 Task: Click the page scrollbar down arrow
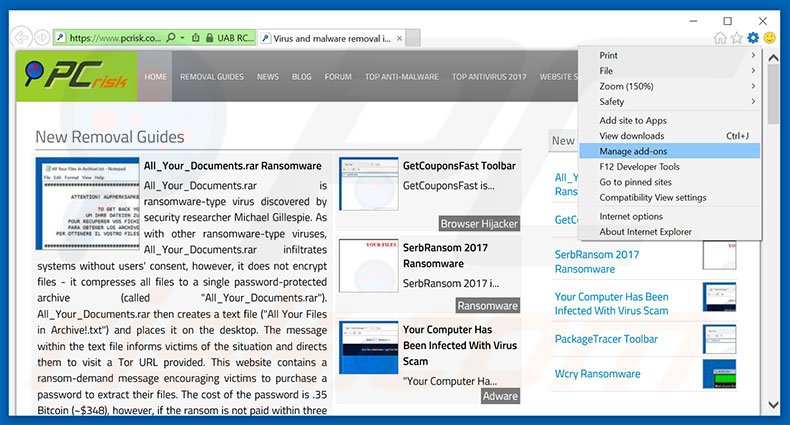[x=773, y=404]
